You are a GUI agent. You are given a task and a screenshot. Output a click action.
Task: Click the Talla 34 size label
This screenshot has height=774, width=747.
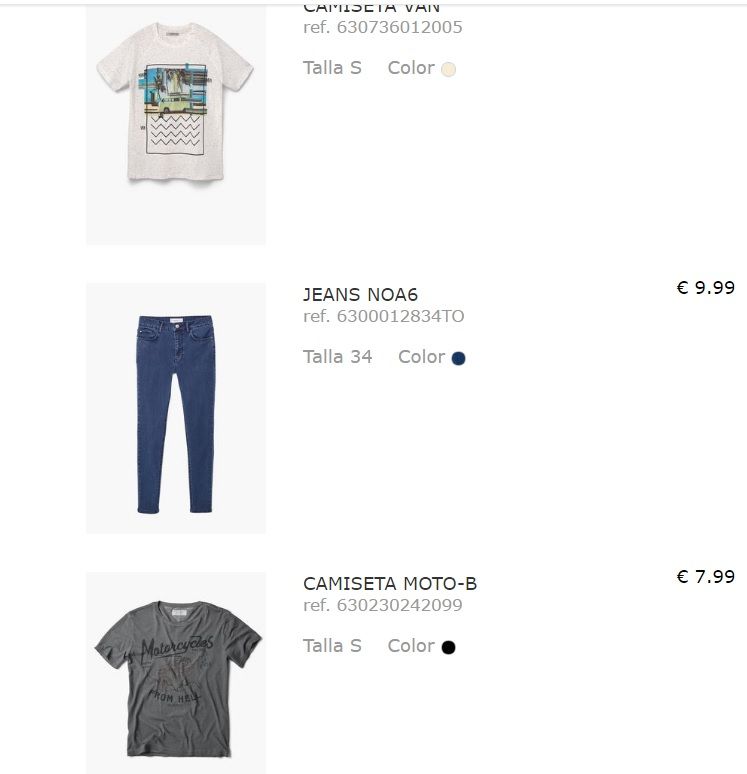coord(338,356)
